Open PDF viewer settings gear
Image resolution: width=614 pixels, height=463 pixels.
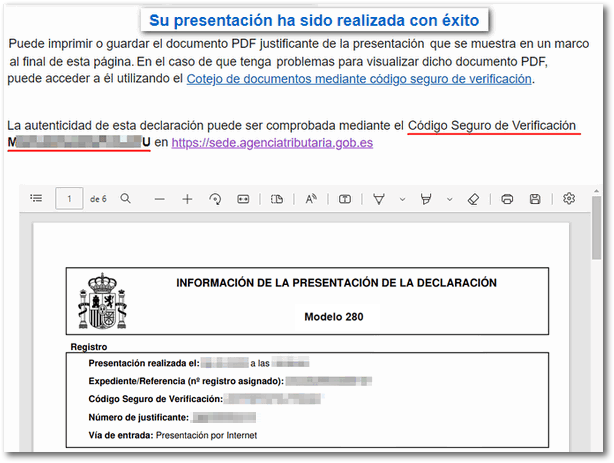tap(569, 199)
